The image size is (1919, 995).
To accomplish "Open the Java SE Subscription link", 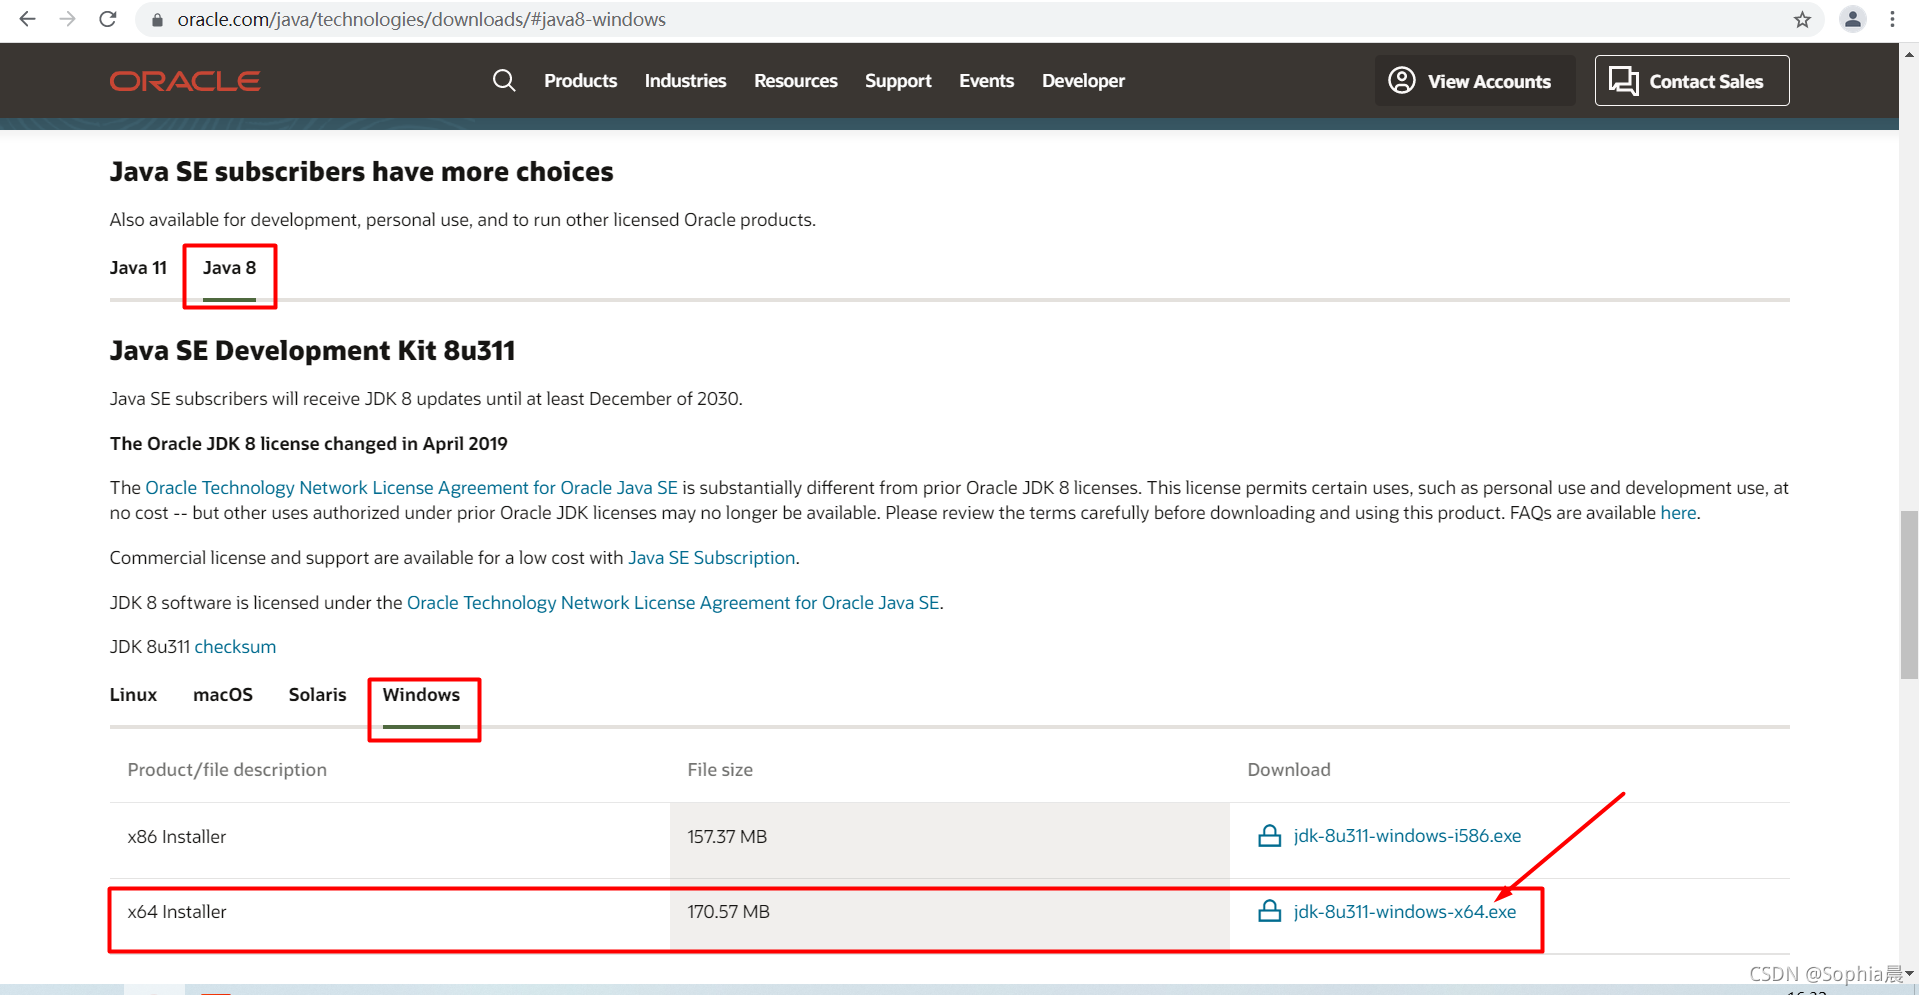I will coord(711,558).
